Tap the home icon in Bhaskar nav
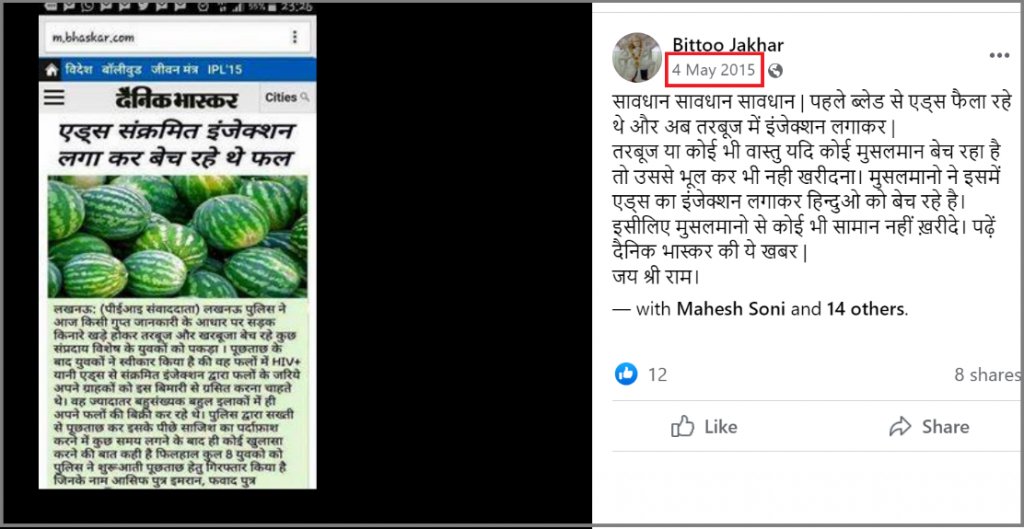The height and width of the screenshot is (529, 1024). [52, 69]
